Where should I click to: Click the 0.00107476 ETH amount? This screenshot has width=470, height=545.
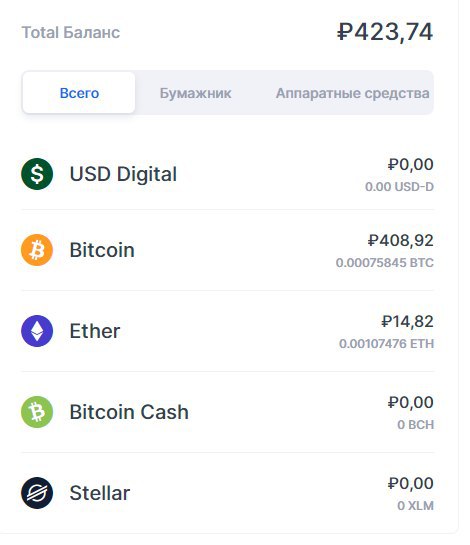[x=387, y=344]
